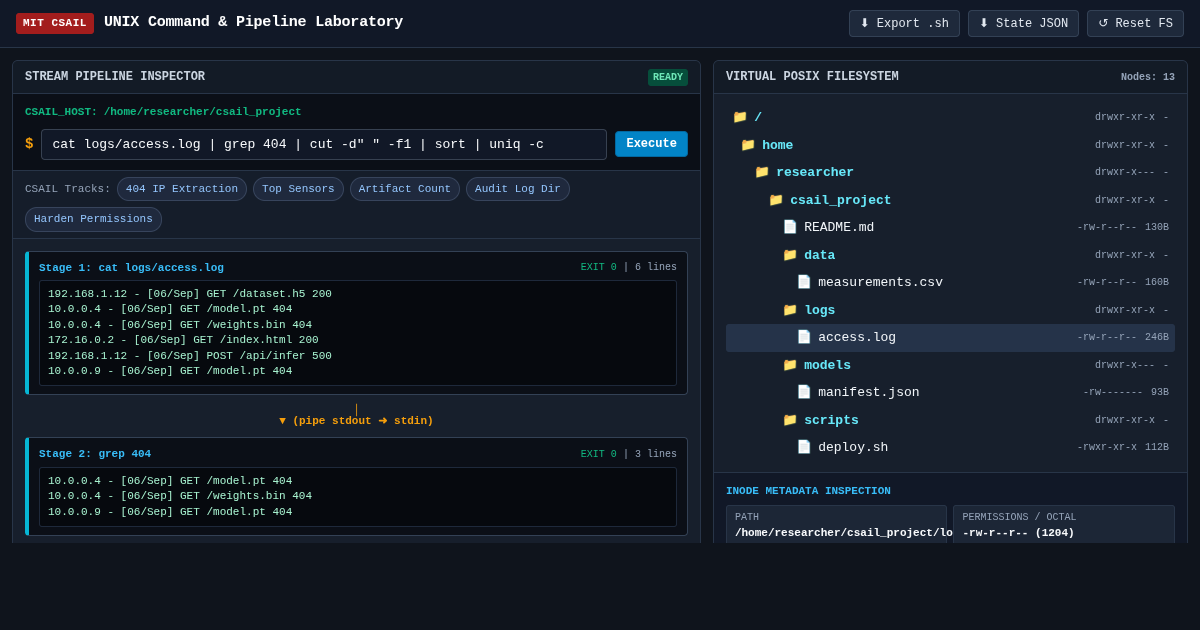Select measurements.csv file name
The image size is (1200, 630).
pos(880,282)
